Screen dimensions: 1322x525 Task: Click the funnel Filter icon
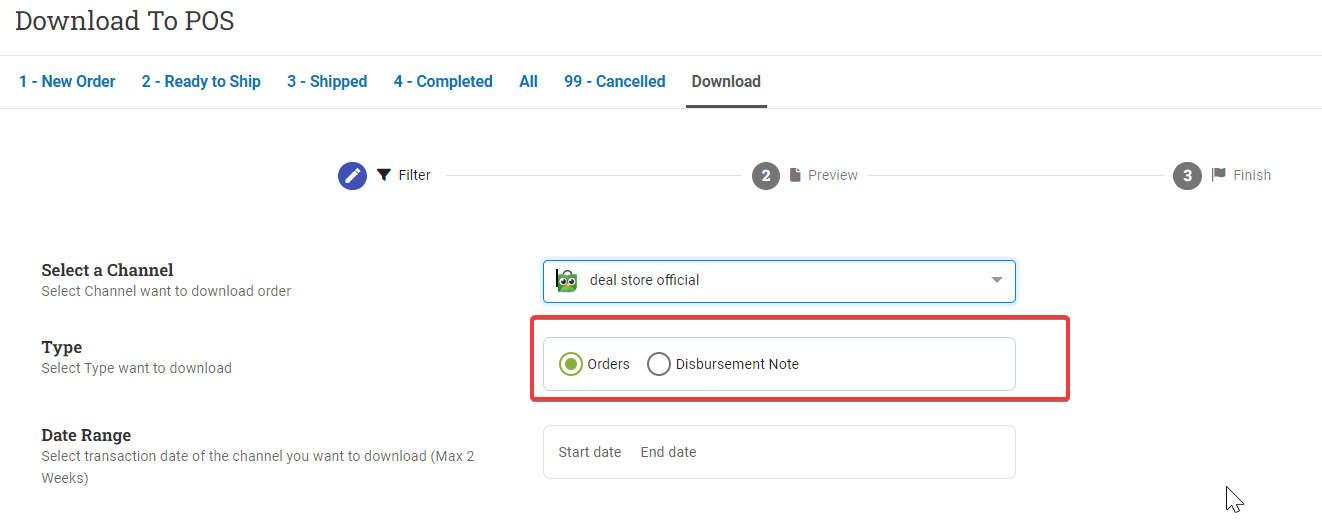[384, 175]
